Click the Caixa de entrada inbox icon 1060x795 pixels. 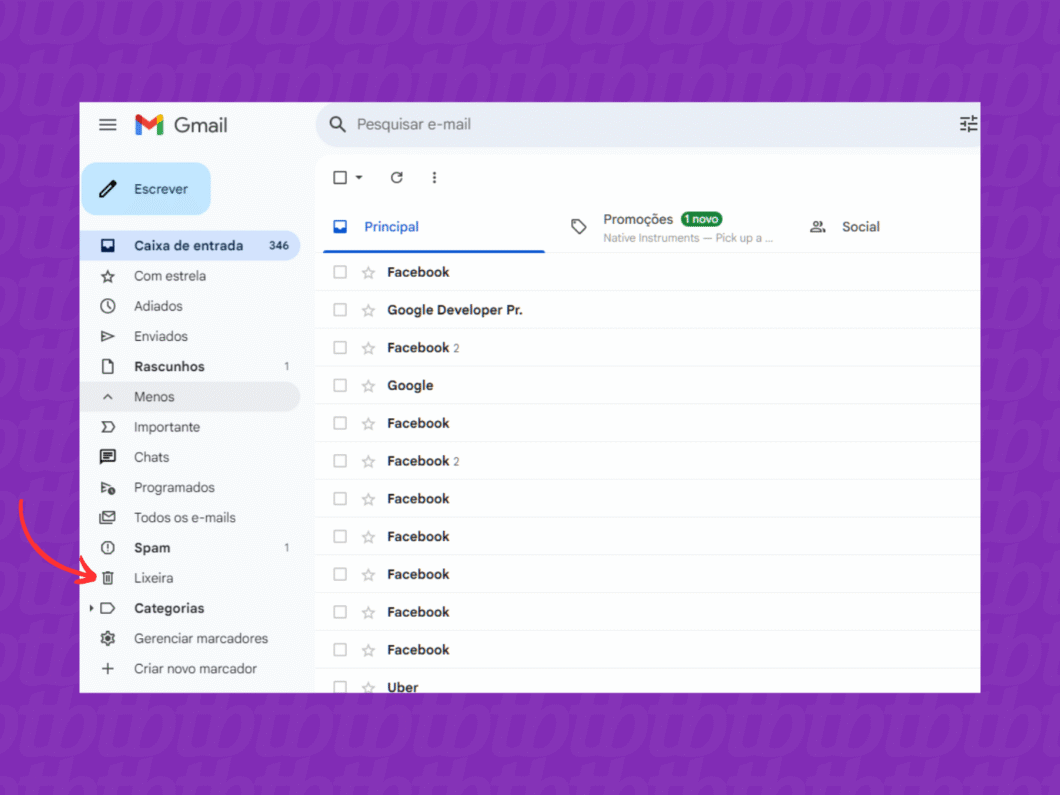(x=107, y=245)
